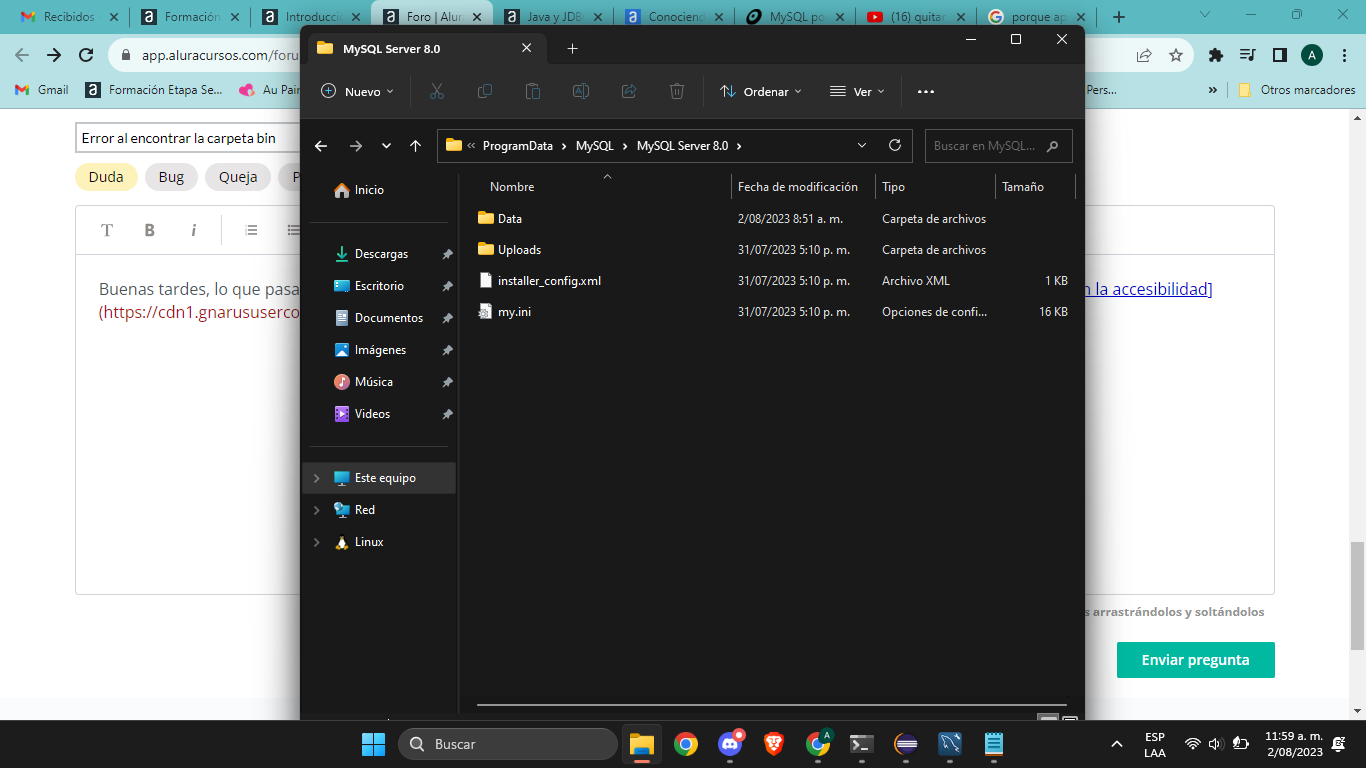Open the Chrome tab search dropdown
Screen dimensions: 1366x768
(1204, 15)
